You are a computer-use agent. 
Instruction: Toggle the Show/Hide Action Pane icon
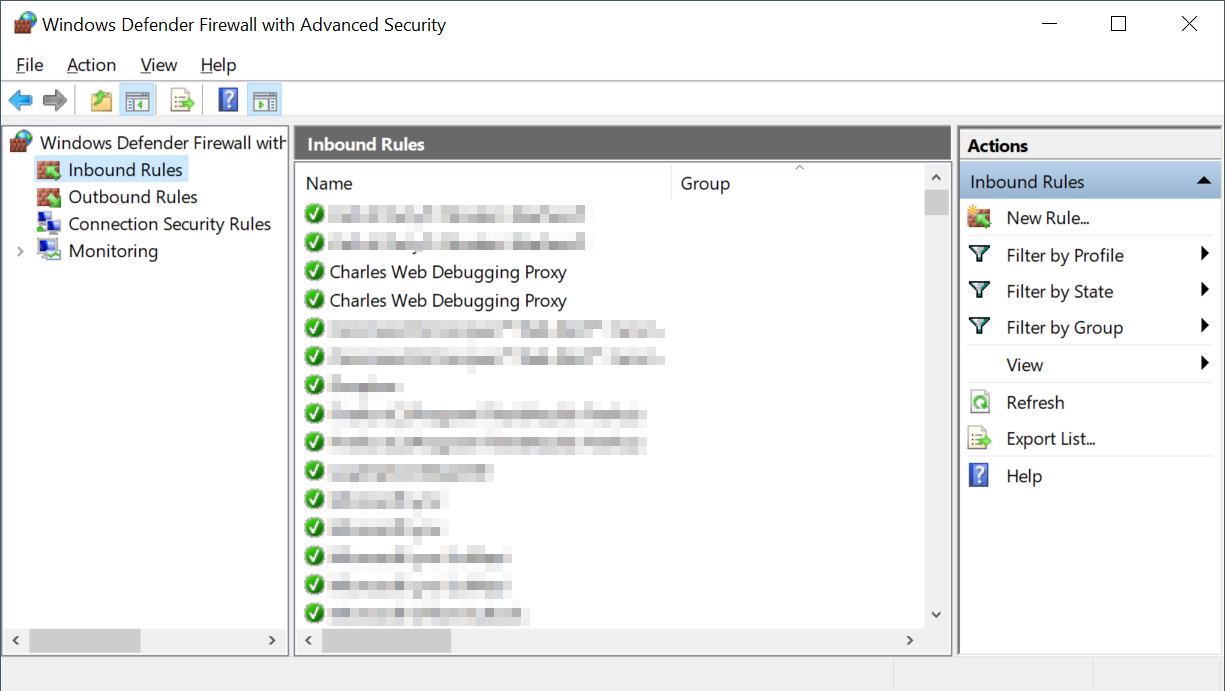264,99
